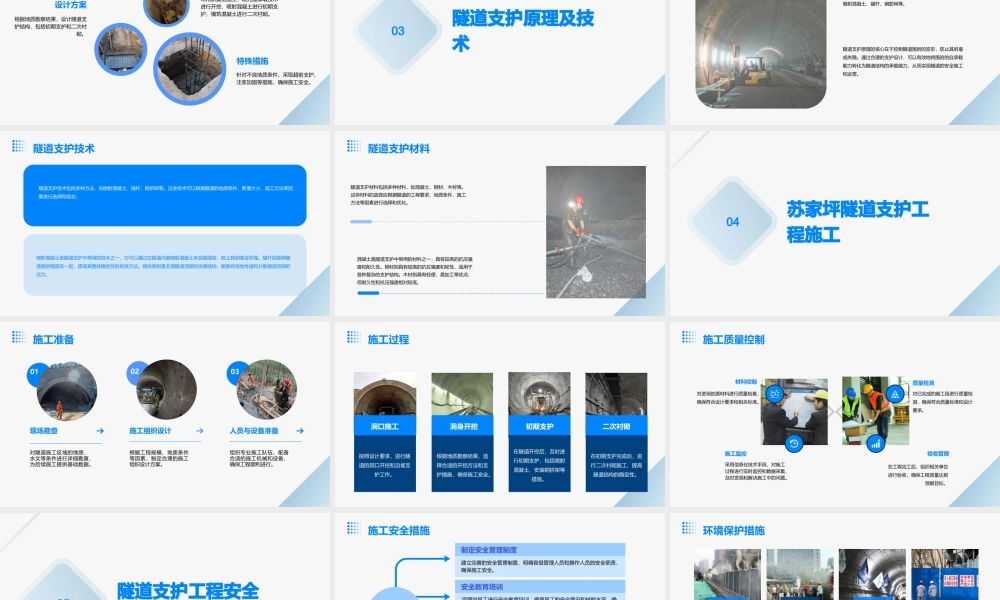Select the 苏家坪隧道支护工程施工 section title
Viewport: 1000px width, 600px height.
[857, 221]
